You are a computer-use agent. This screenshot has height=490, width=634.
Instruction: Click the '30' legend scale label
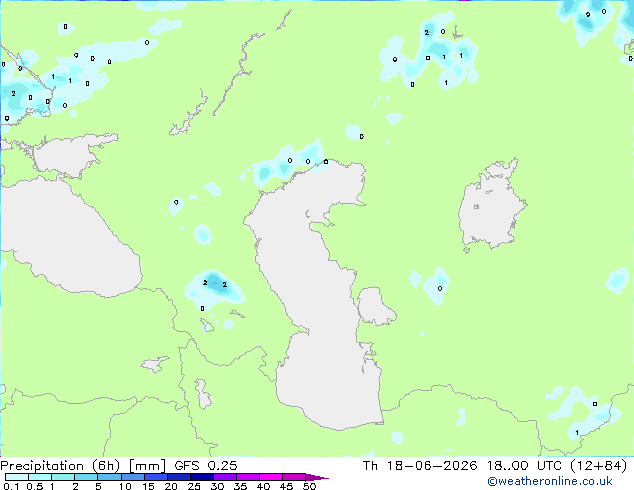click(217, 486)
